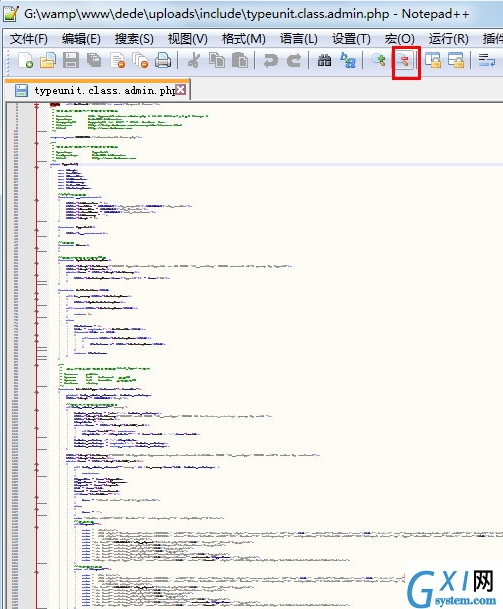Toggle synchronized vertical scrolling icon
Viewport: 503px width, 609px height.
(x=433, y=61)
